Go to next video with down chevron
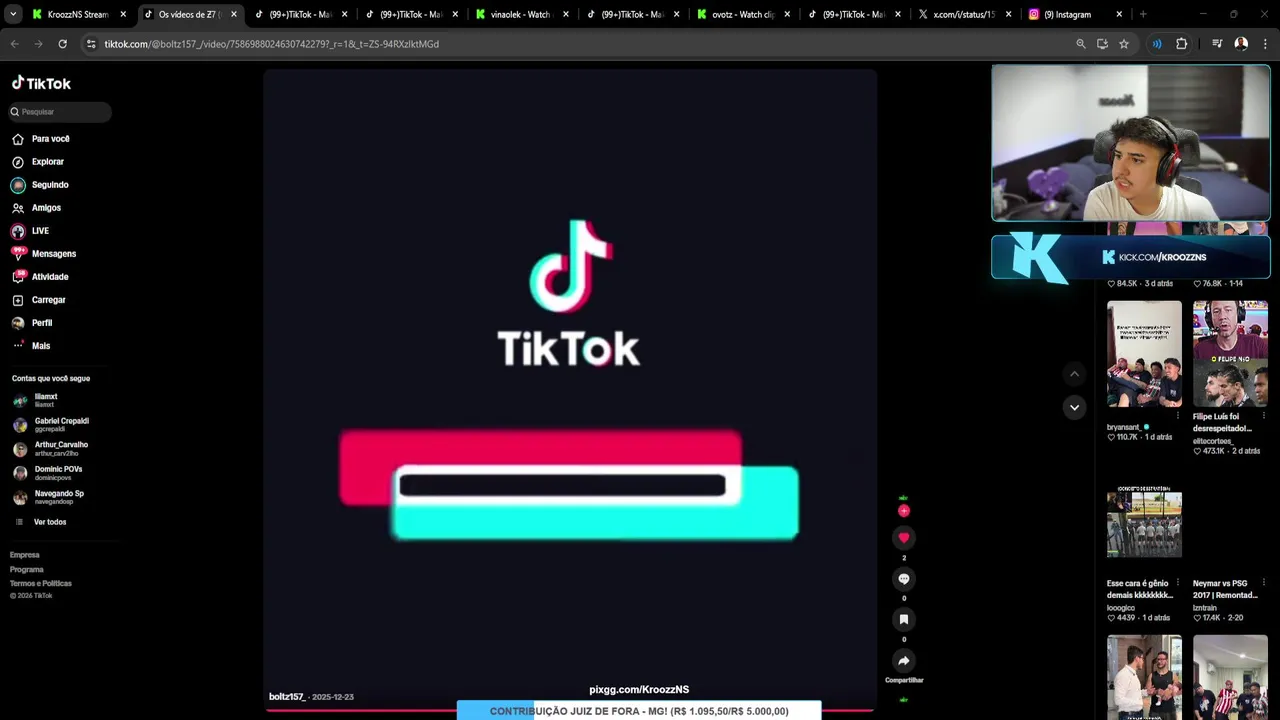This screenshot has width=1280, height=720. (1074, 407)
